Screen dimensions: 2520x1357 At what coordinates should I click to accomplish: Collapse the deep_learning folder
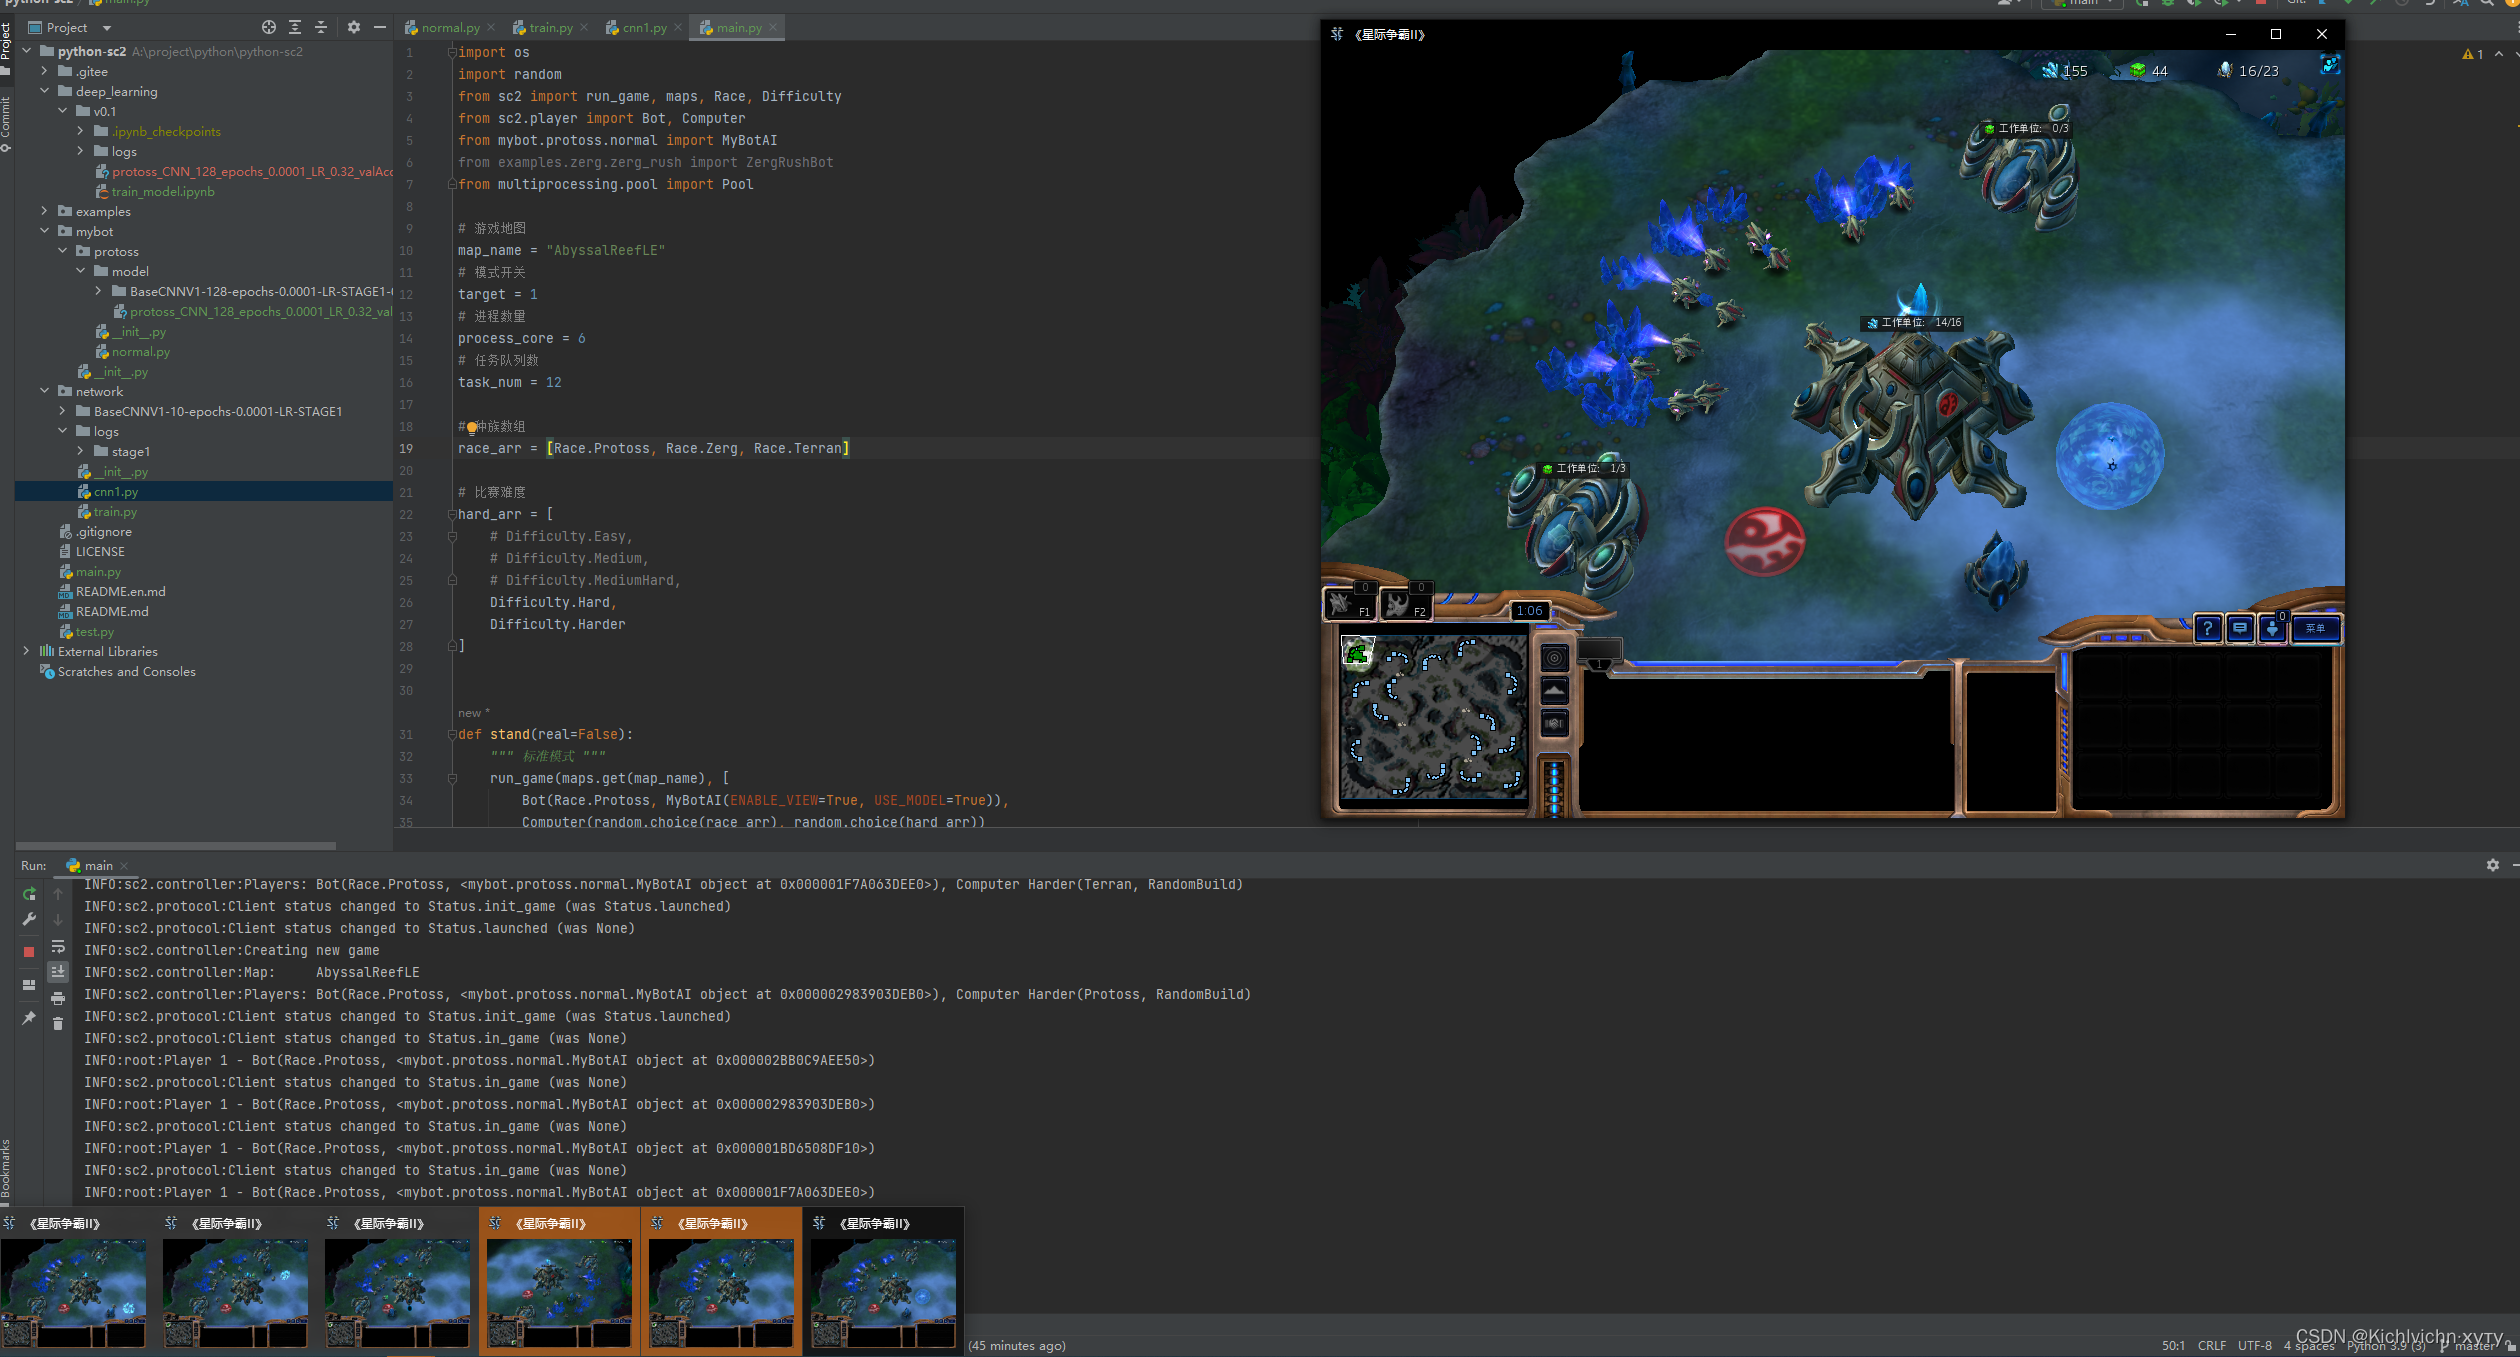(x=44, y=91)
